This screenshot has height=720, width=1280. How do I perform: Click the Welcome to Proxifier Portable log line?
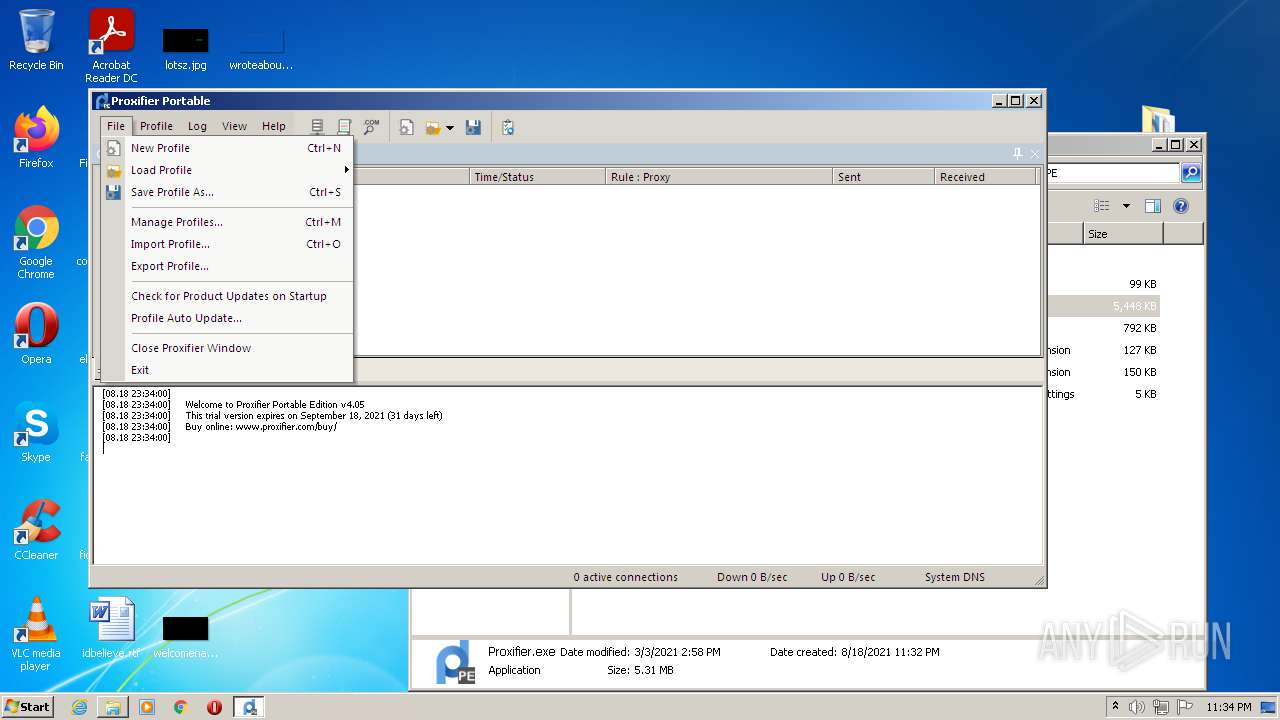point(275,405)
